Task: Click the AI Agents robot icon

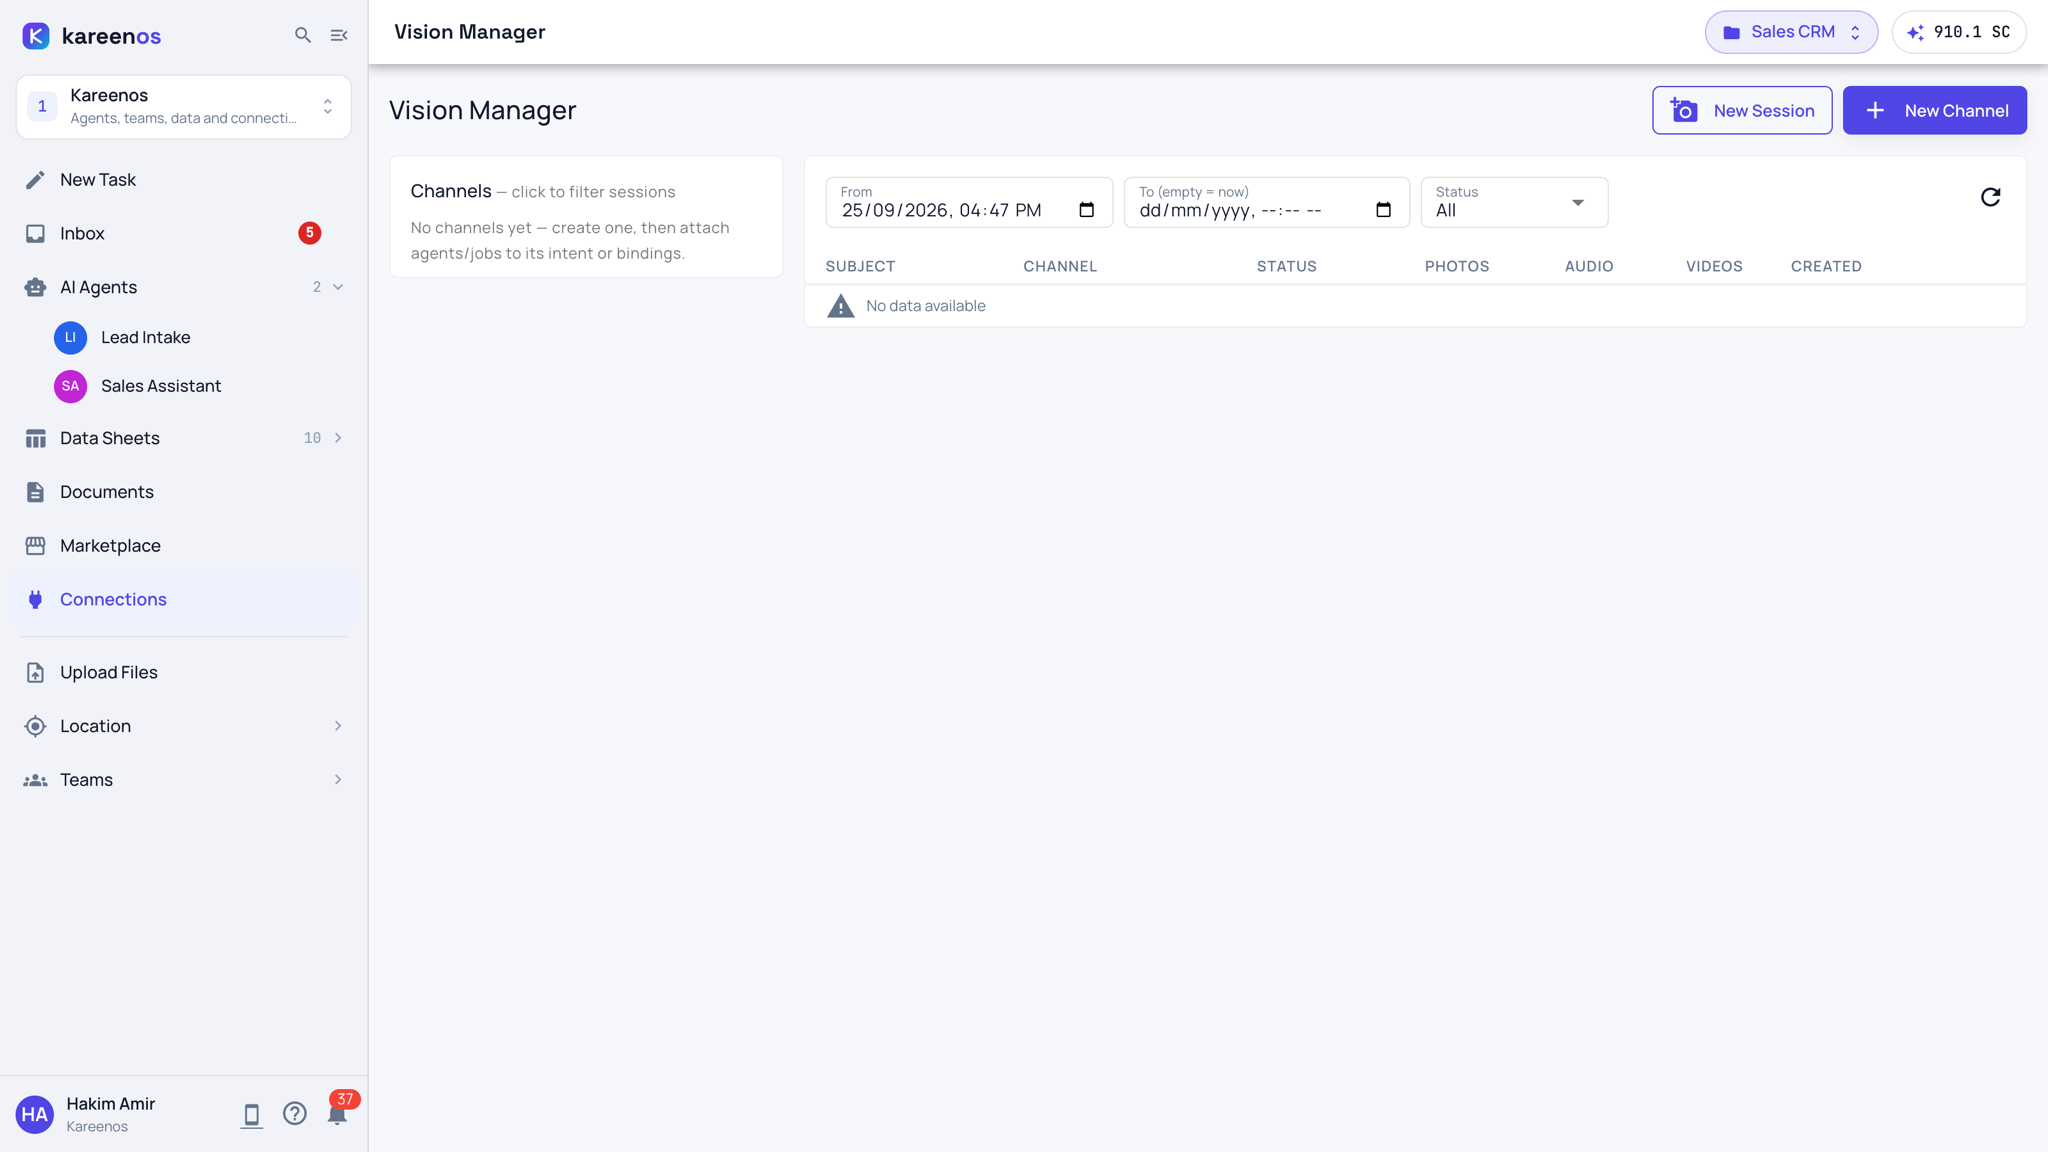Action: pos(35,287)
